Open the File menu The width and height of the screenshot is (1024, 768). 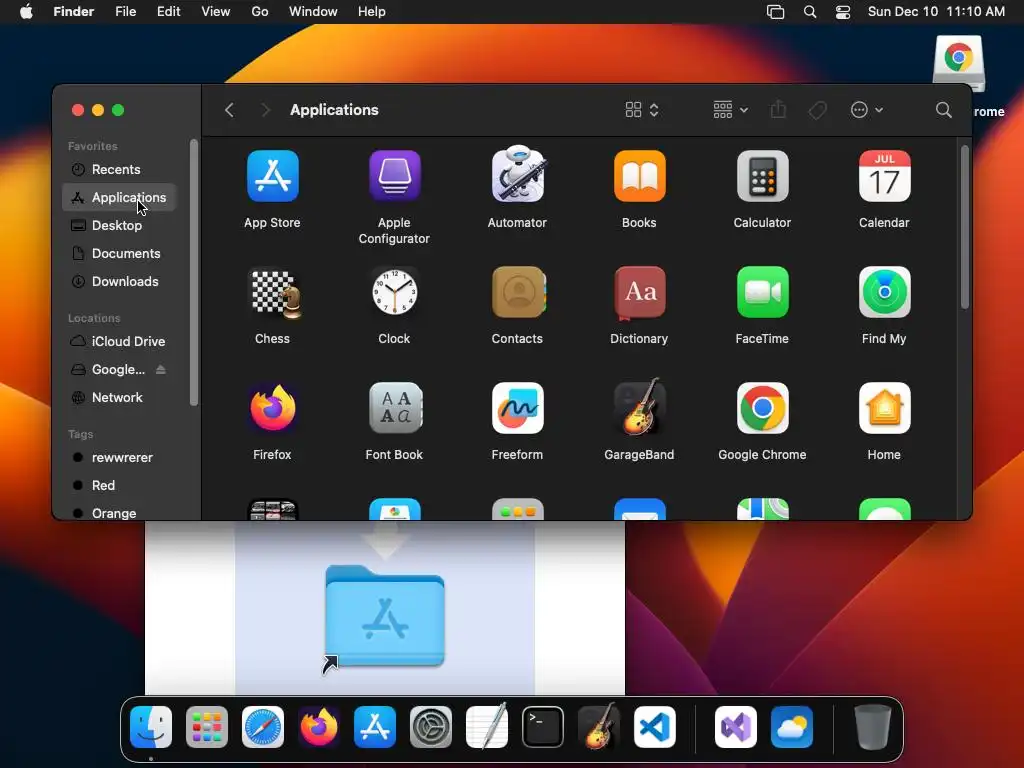tap(125, 12)
